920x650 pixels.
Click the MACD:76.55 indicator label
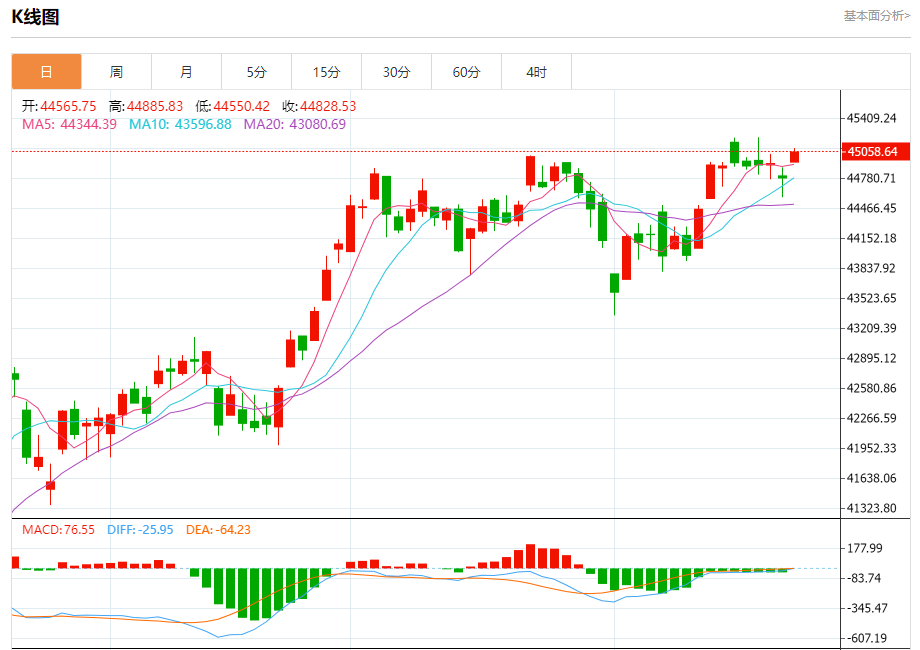coord(58,530)
